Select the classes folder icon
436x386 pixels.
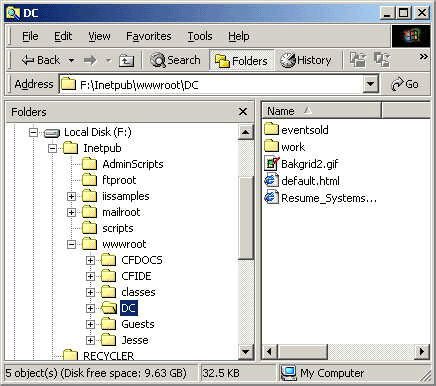(108, 292)
